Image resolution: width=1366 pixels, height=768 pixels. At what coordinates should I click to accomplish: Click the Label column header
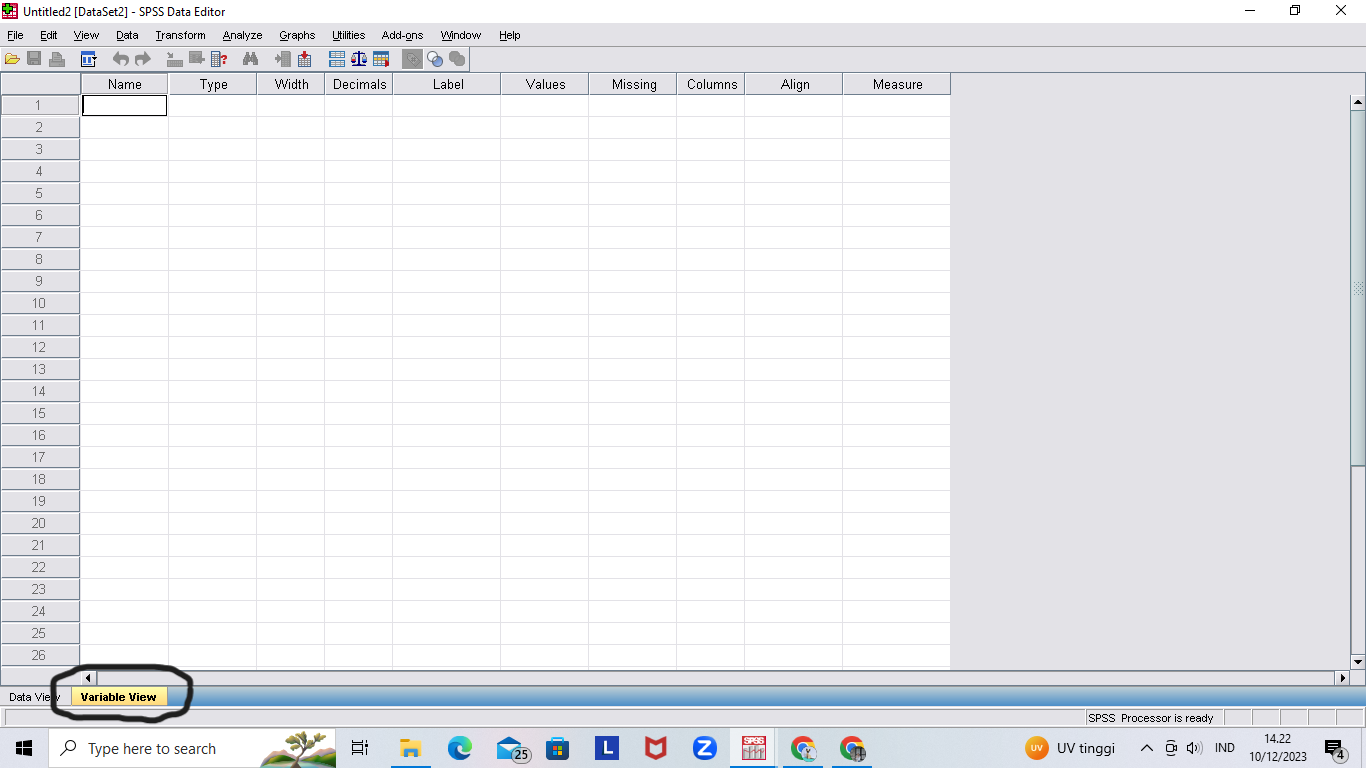coord(447,84)
